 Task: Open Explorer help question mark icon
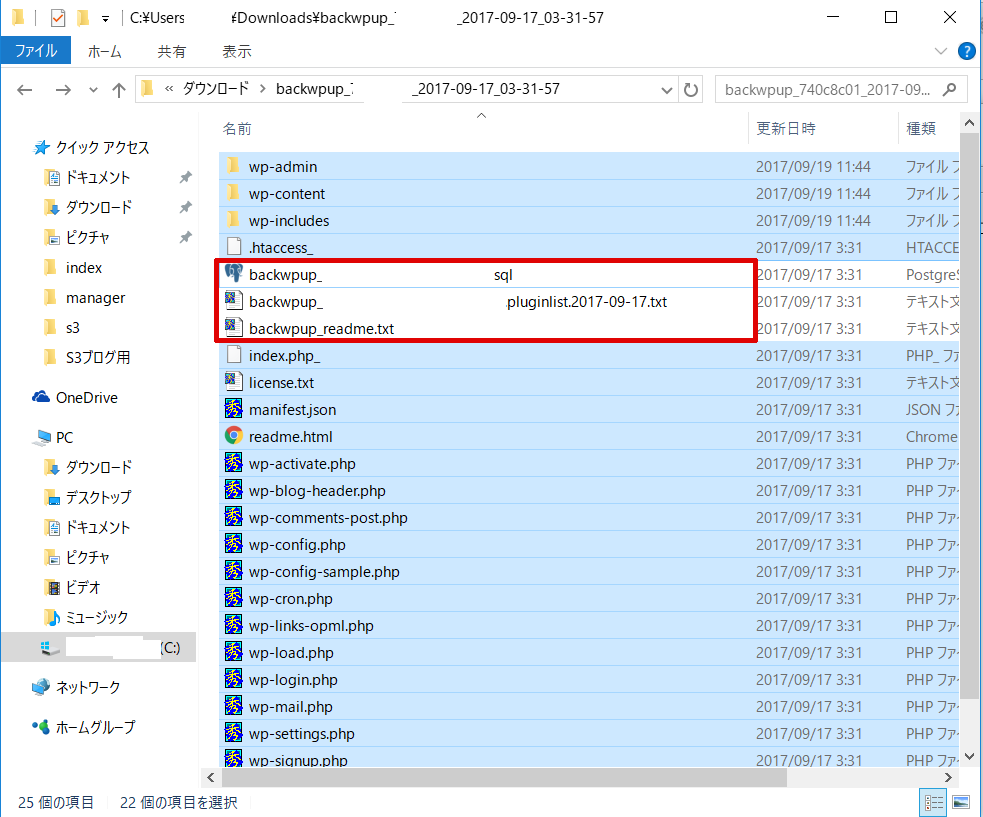966,51
